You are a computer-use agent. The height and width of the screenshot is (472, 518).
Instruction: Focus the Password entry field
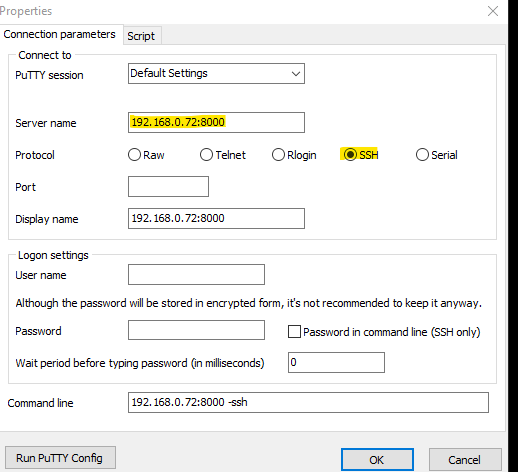coord(196,330)
